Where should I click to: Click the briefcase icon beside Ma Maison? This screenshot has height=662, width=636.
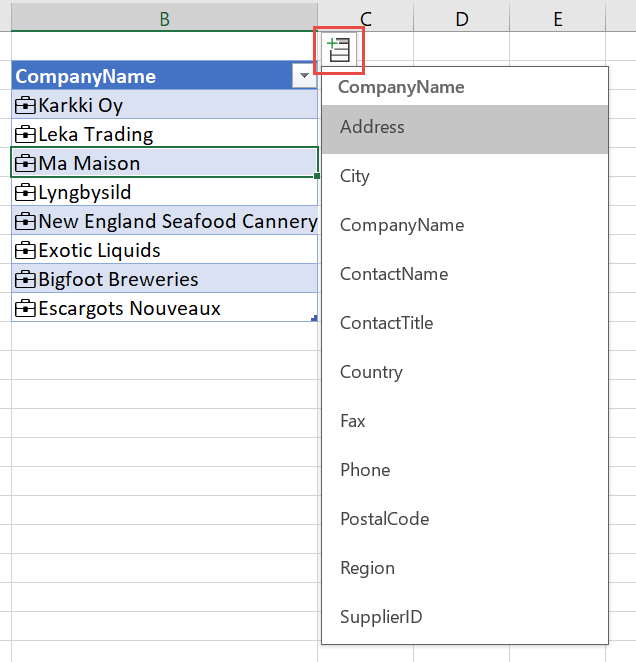point(25,163)
